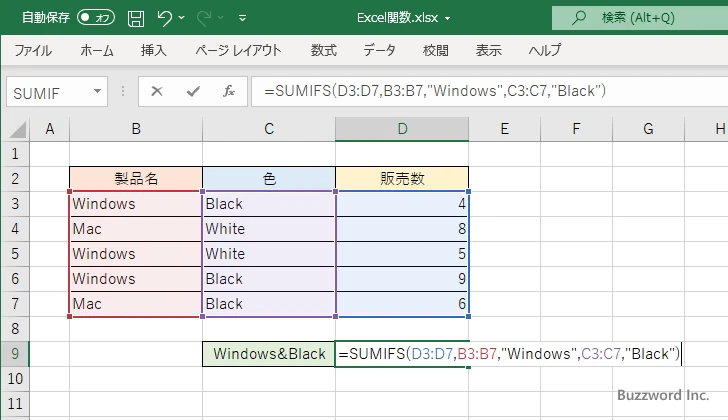Click cell B7 containing Mac
The width and height of the screenshot is (728, 420).
(x=136, y=304)
